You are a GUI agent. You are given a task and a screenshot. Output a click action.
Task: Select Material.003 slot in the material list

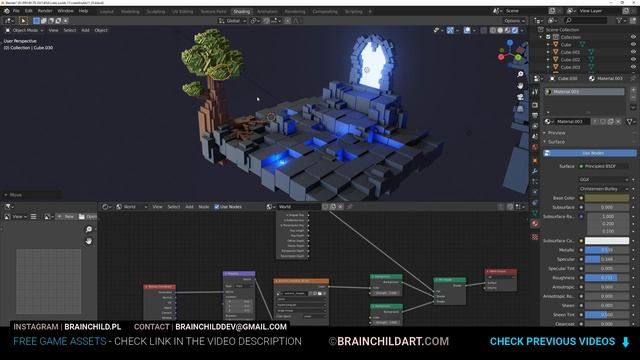584,92
